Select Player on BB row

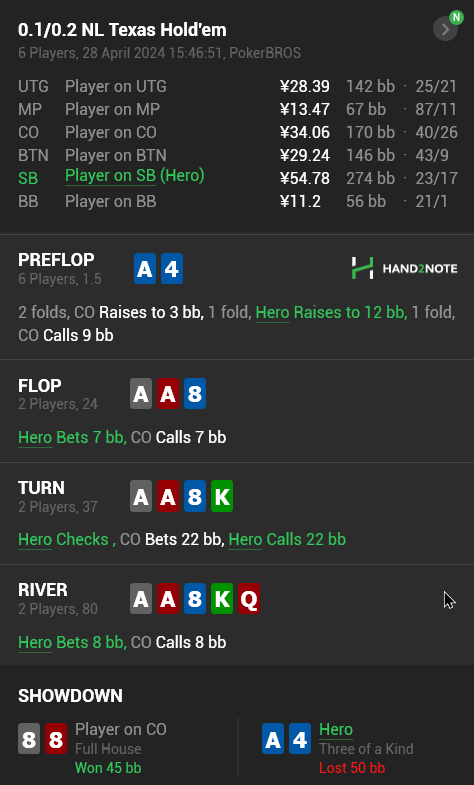(238, 201)
